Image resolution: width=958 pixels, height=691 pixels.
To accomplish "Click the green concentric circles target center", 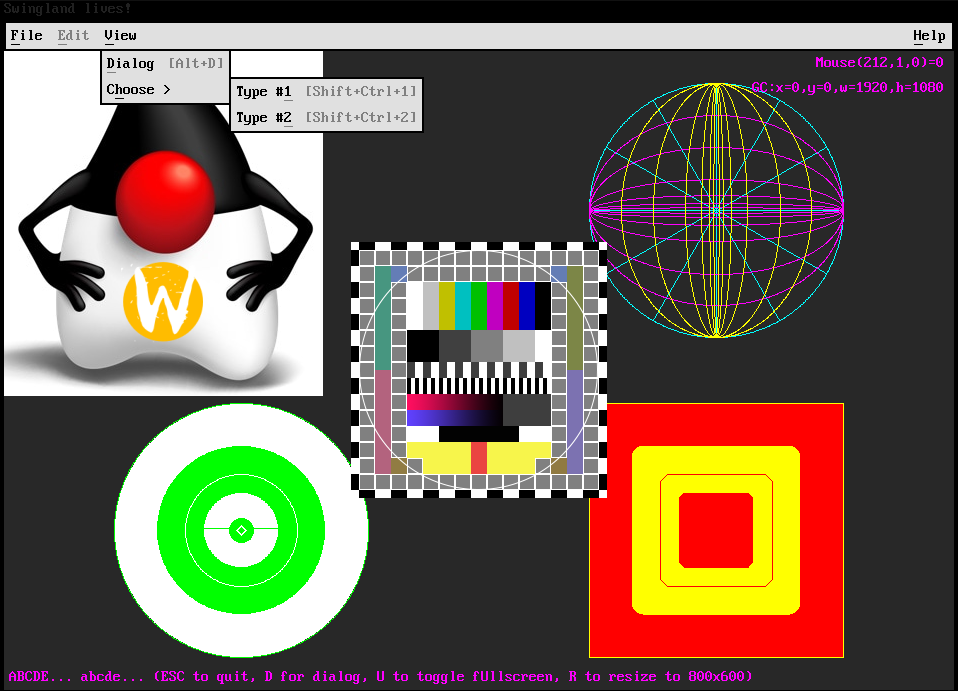I will coord(241,530).
